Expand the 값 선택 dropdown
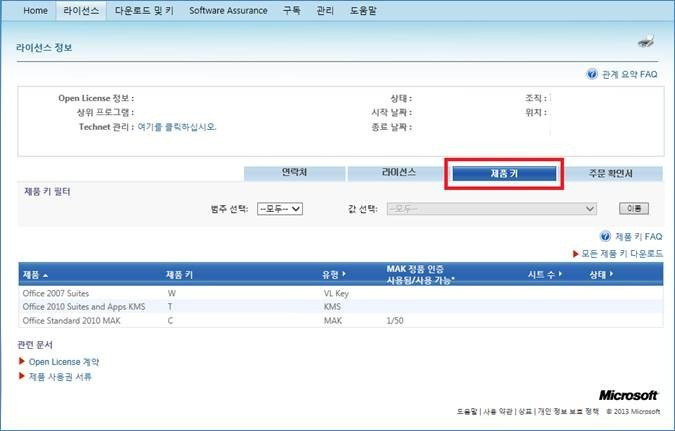 click(x=492, y=209)
